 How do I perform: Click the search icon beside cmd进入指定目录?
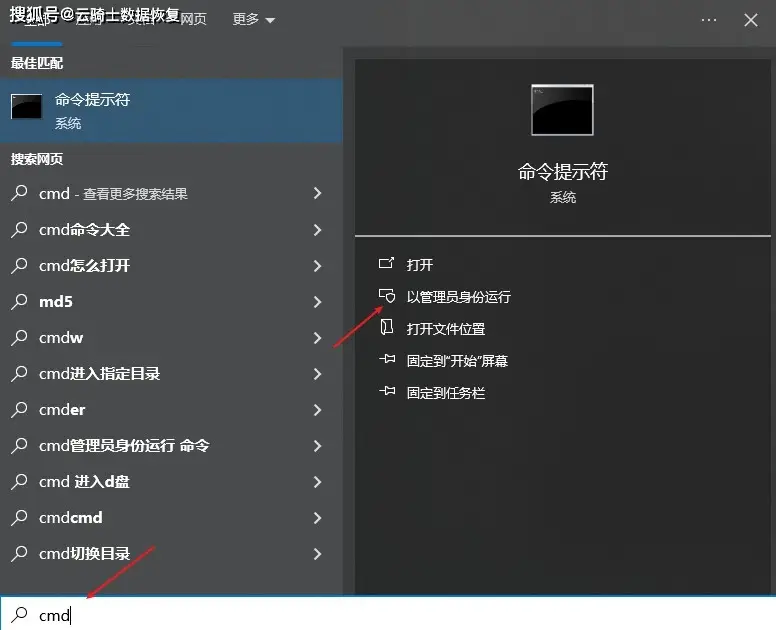(19, 373)
